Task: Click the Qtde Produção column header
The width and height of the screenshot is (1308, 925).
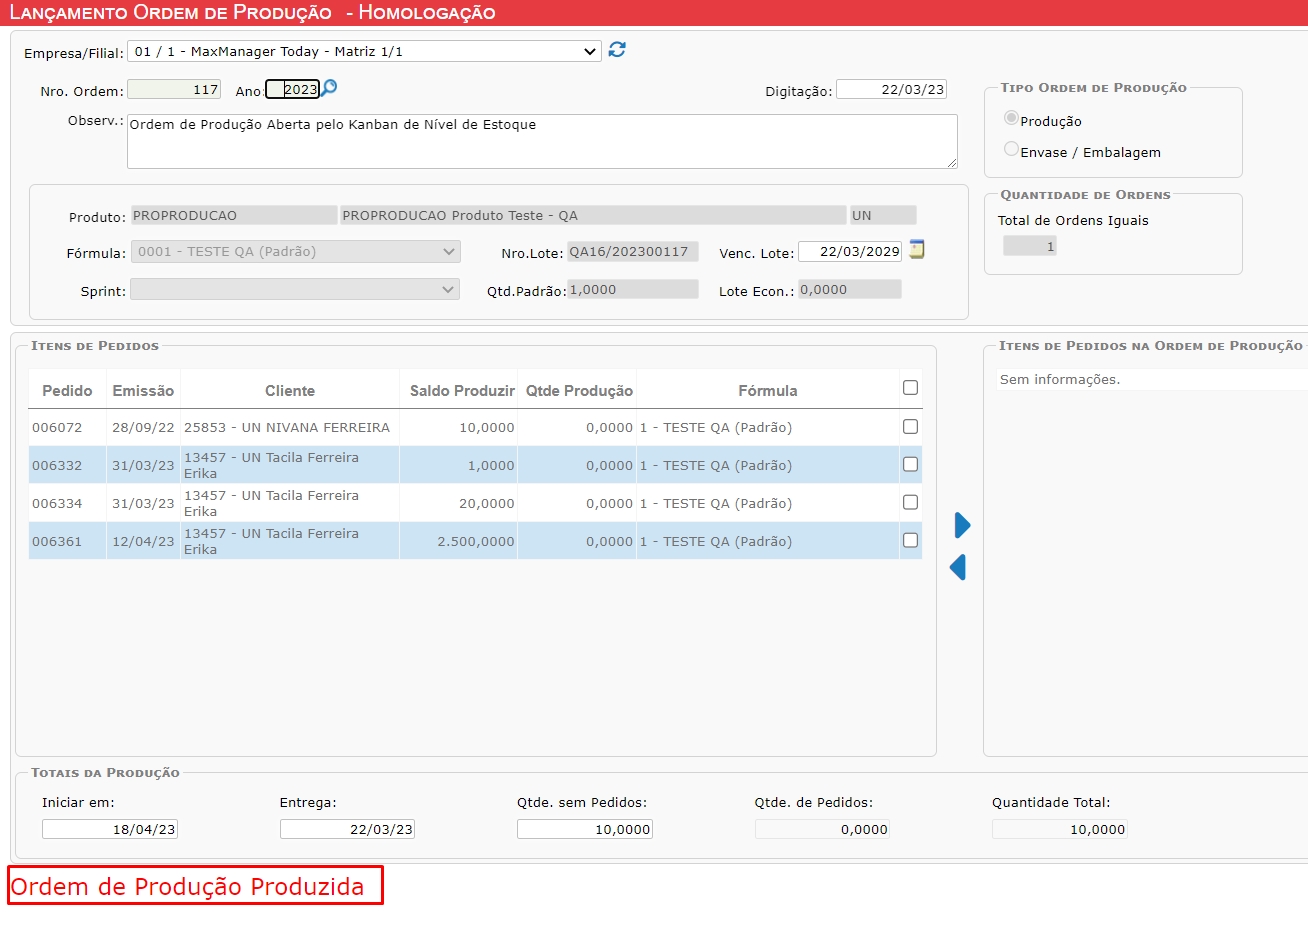Action: click(579, 391)
